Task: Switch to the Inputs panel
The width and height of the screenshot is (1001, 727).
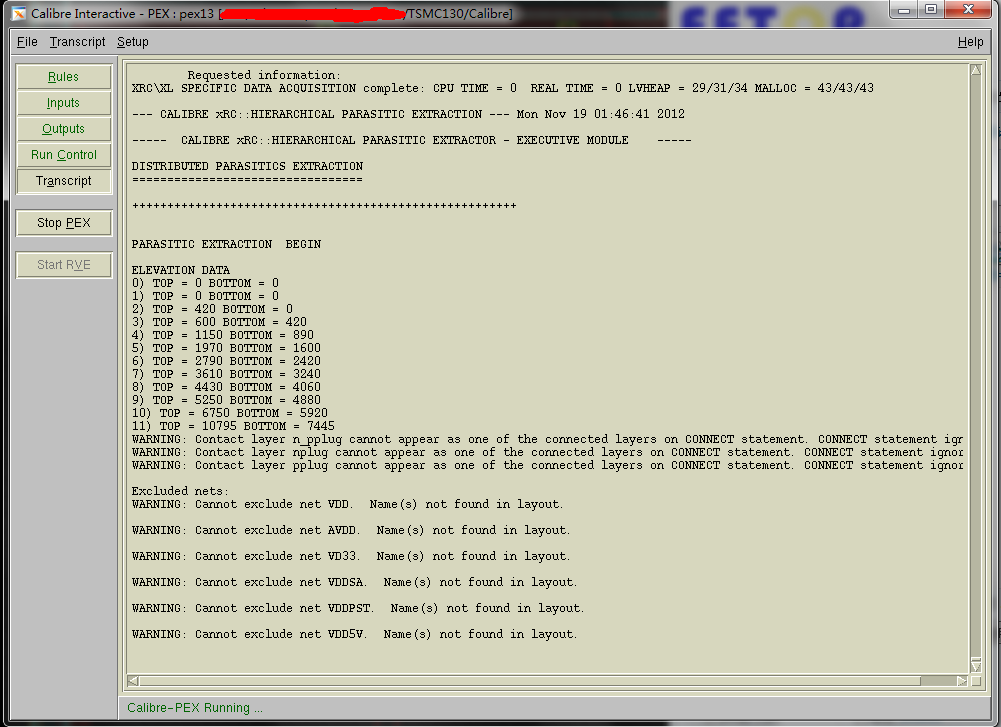Action: pyautogui.click(x=63, y=103)
